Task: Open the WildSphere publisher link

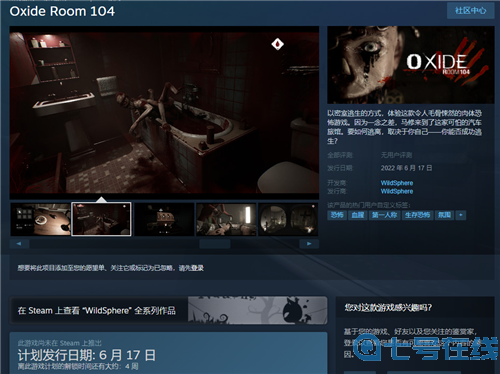Action: coord(397,191)
